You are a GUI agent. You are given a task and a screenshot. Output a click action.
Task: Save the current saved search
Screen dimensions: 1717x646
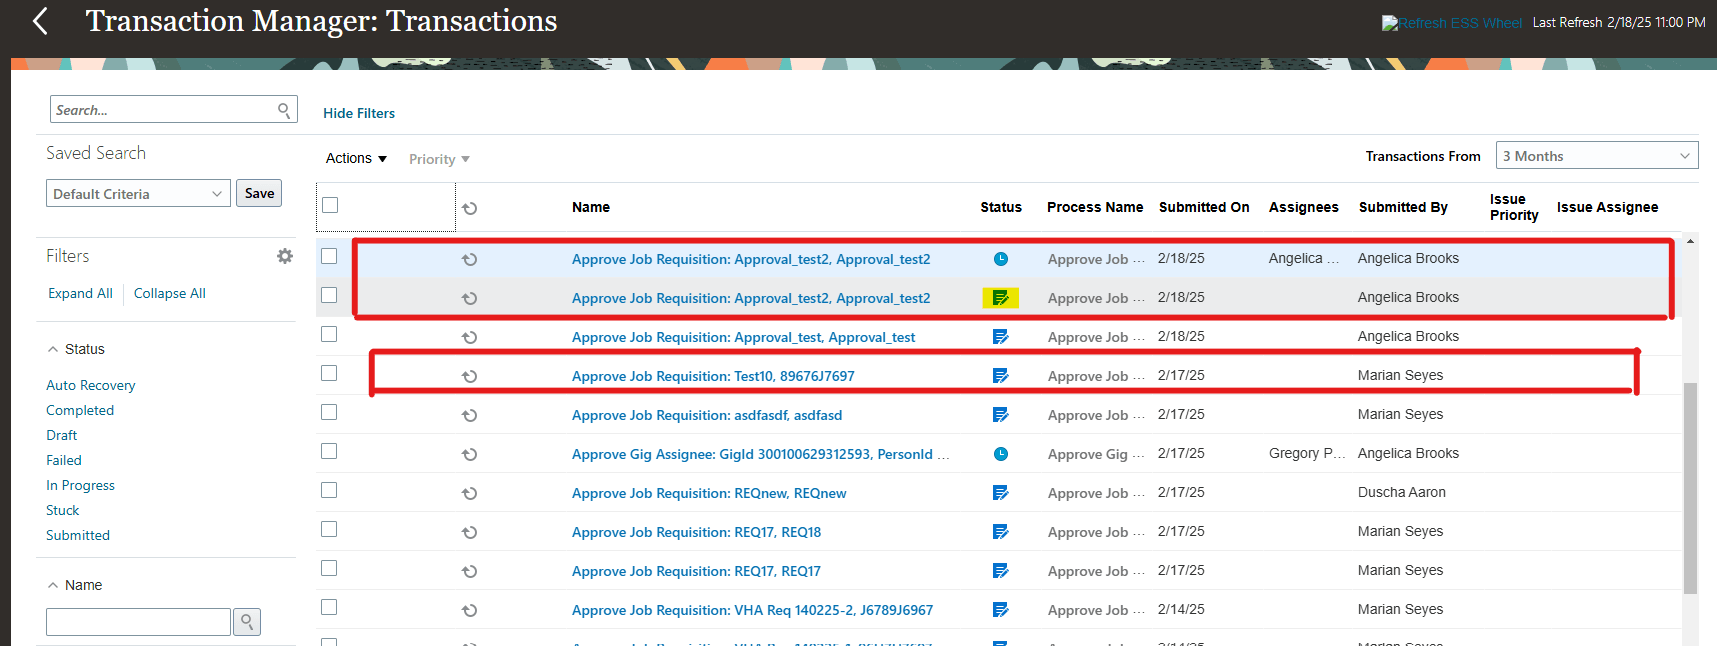point(259,193)
